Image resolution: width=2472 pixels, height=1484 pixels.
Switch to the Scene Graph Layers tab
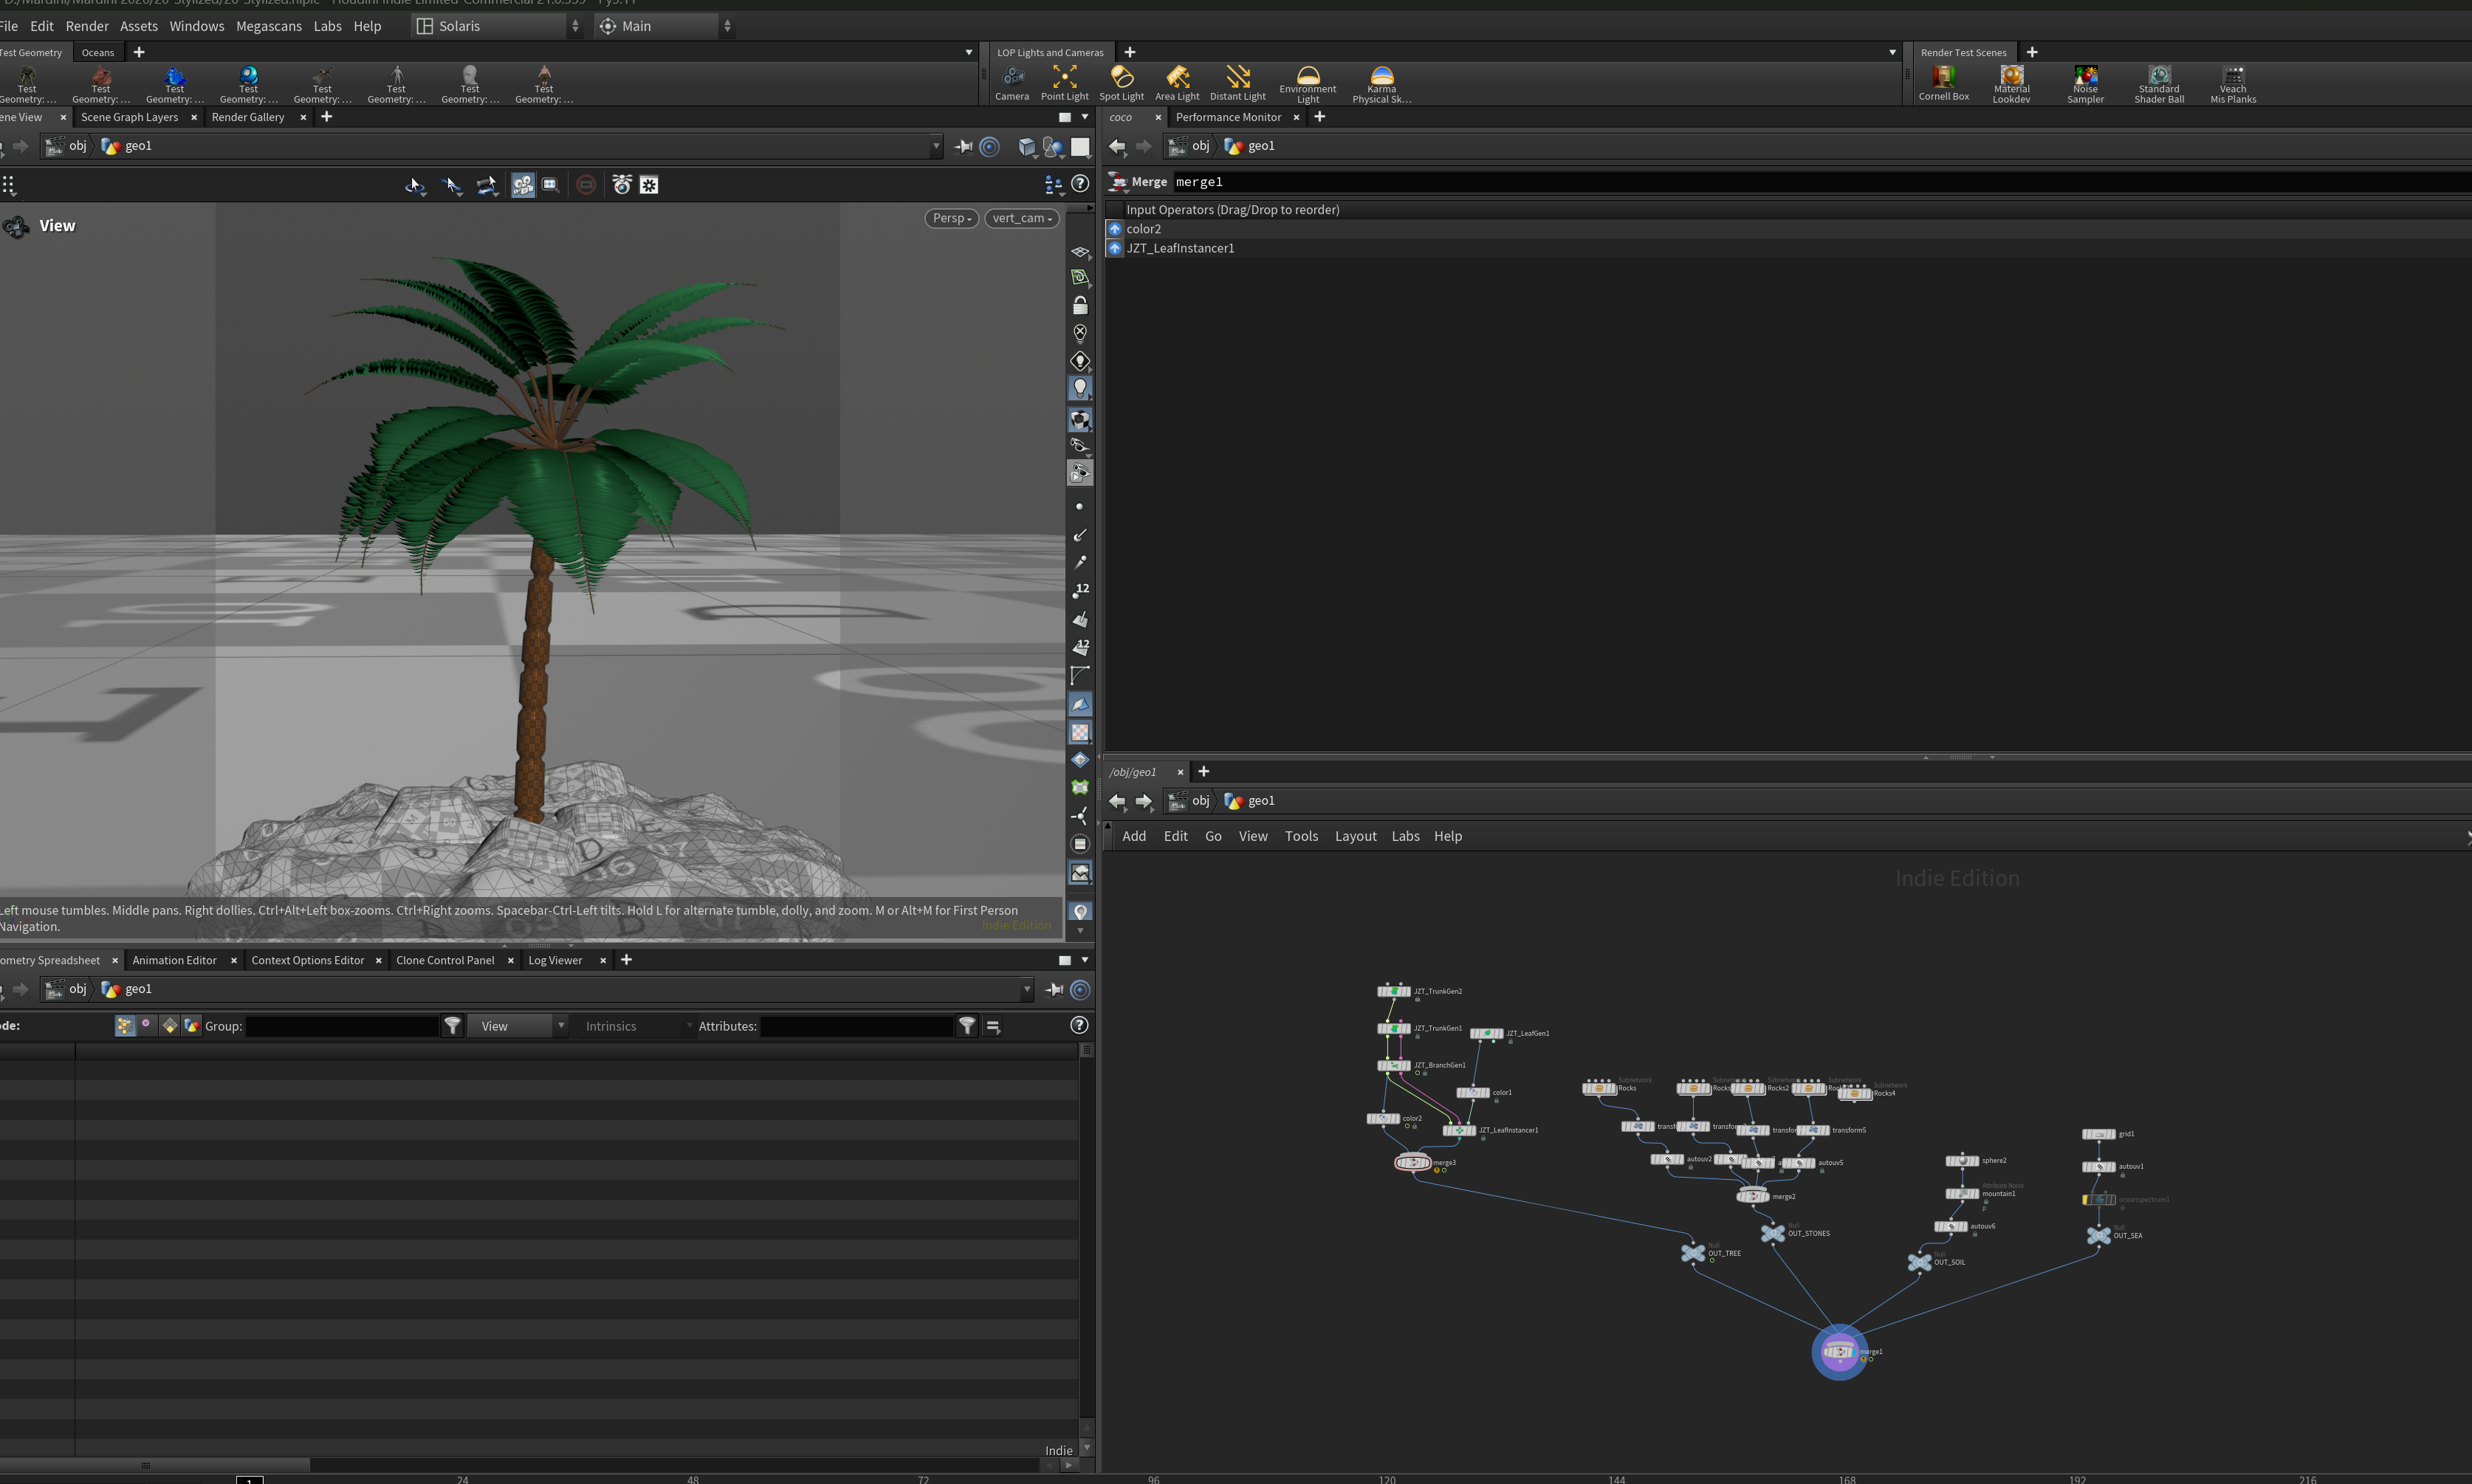click(x=129, y=117)
